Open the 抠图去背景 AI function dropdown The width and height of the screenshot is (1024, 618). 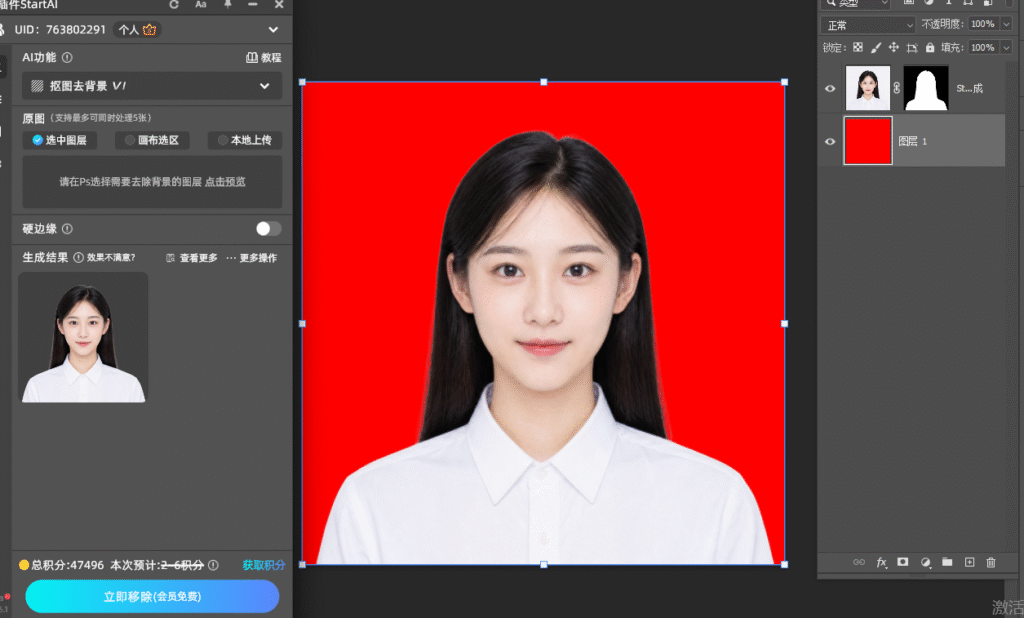click(x=152, y=86)
